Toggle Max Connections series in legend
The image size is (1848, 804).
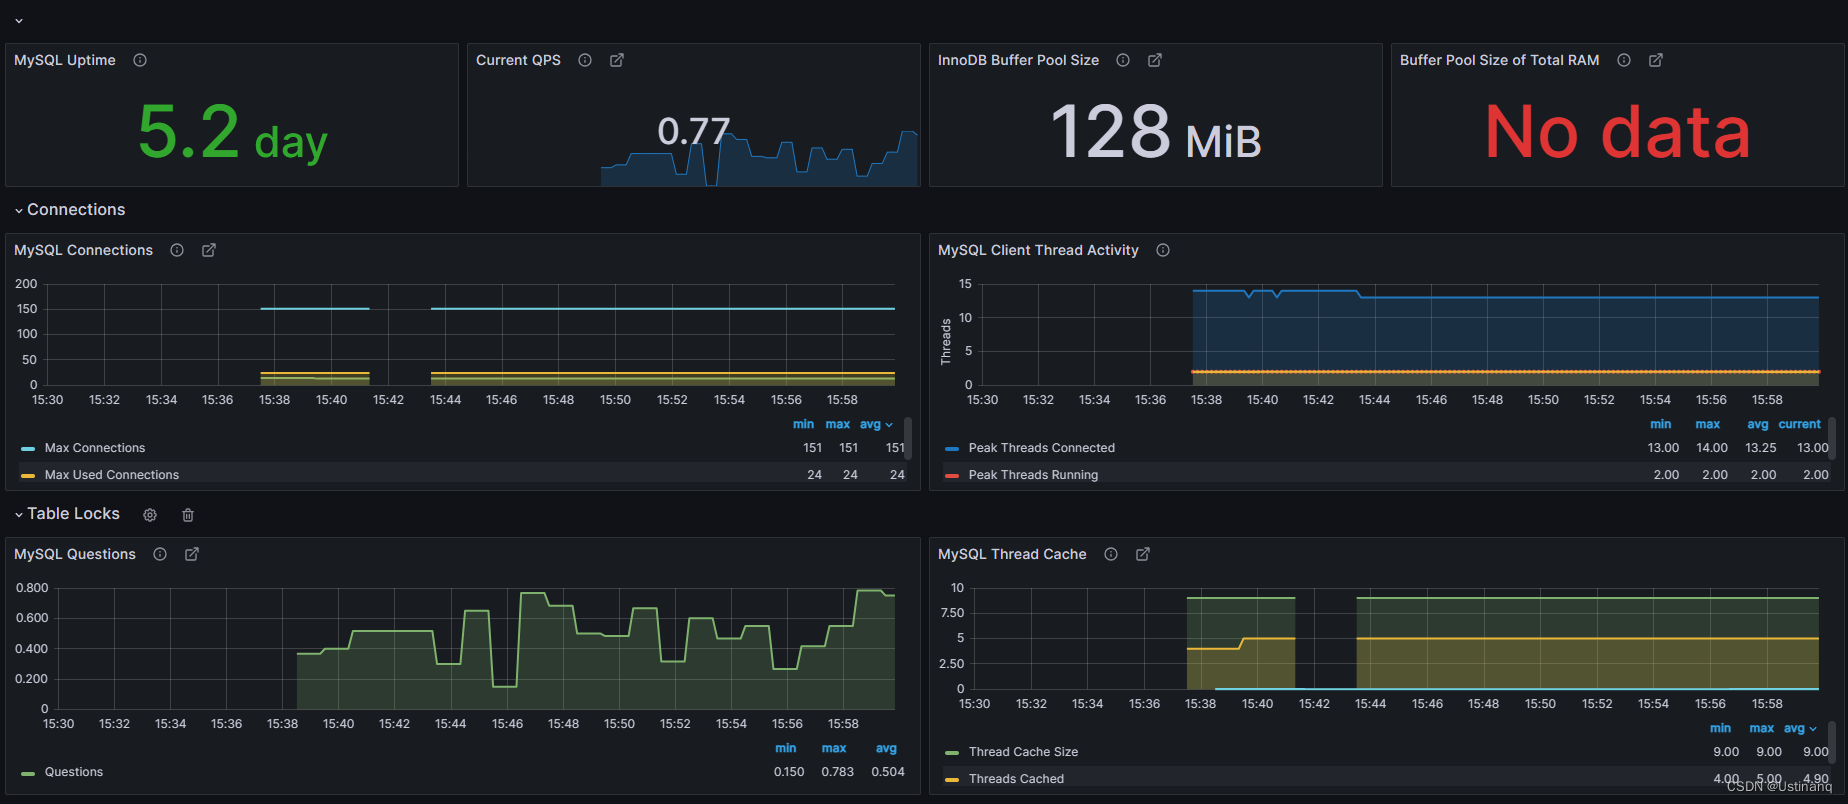(95, 448)
